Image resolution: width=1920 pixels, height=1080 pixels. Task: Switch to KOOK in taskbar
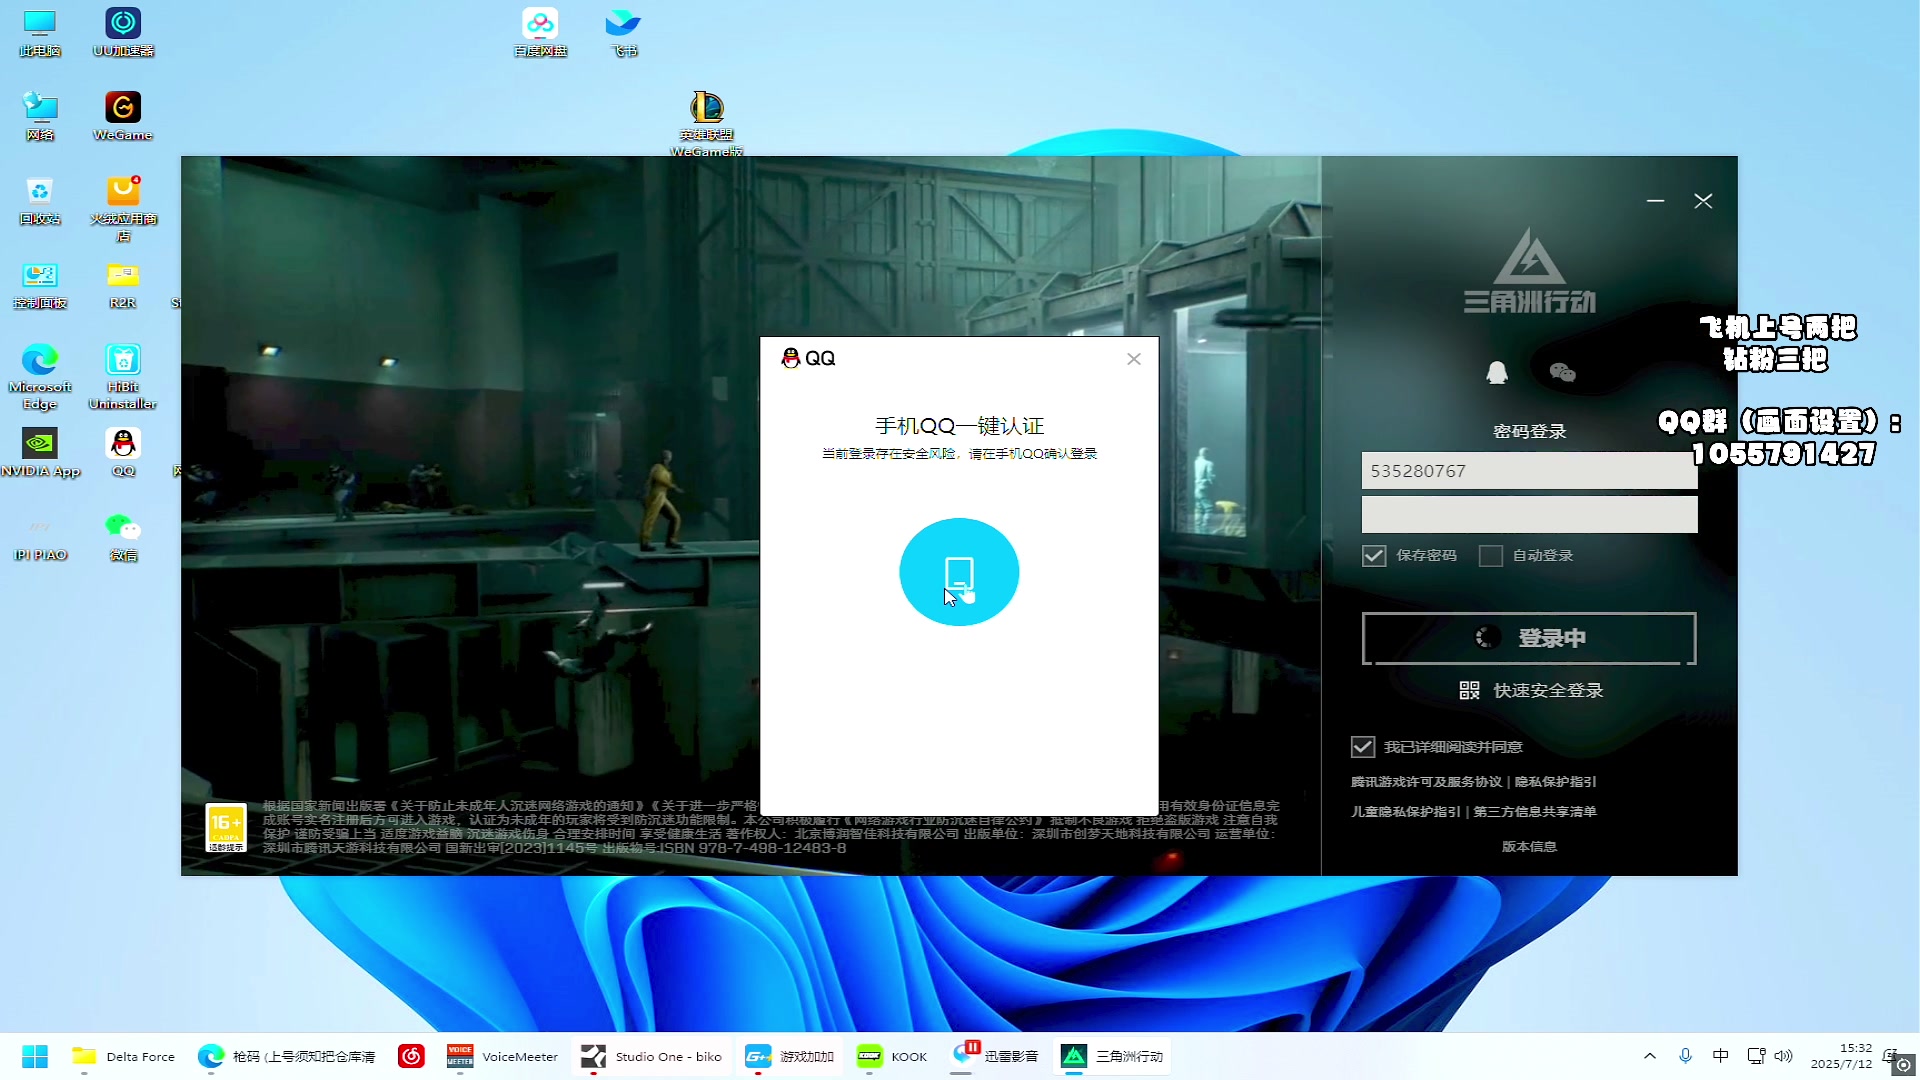click(892, 1056)
